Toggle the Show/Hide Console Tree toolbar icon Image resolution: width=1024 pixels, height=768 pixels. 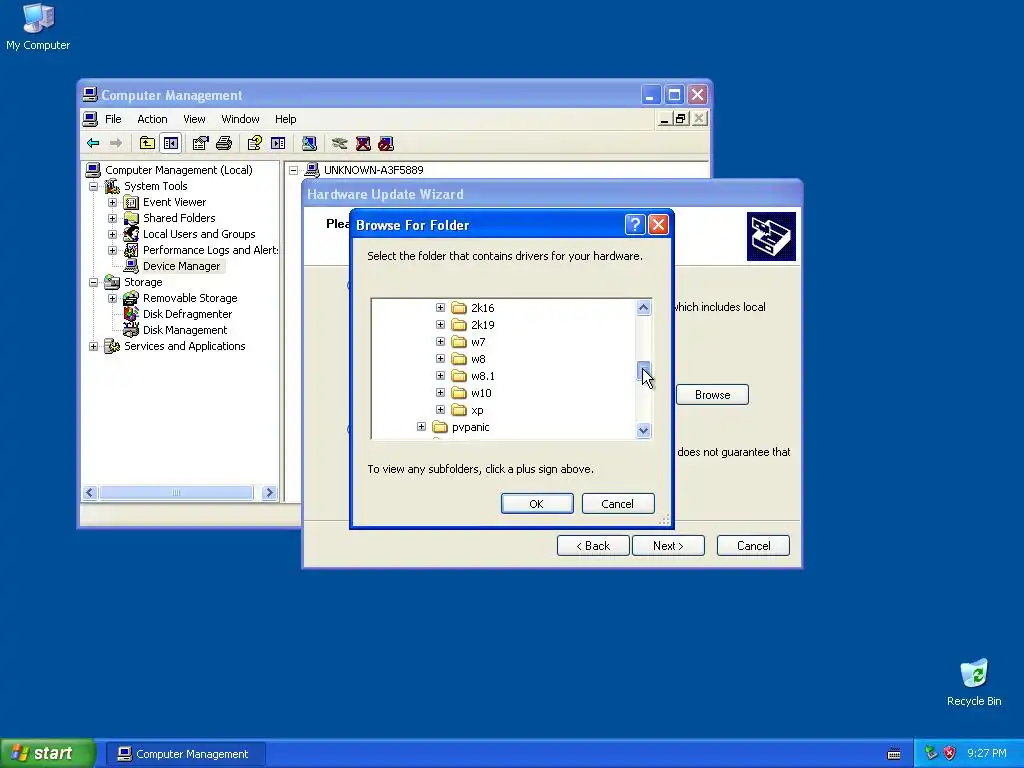(171, 143)
